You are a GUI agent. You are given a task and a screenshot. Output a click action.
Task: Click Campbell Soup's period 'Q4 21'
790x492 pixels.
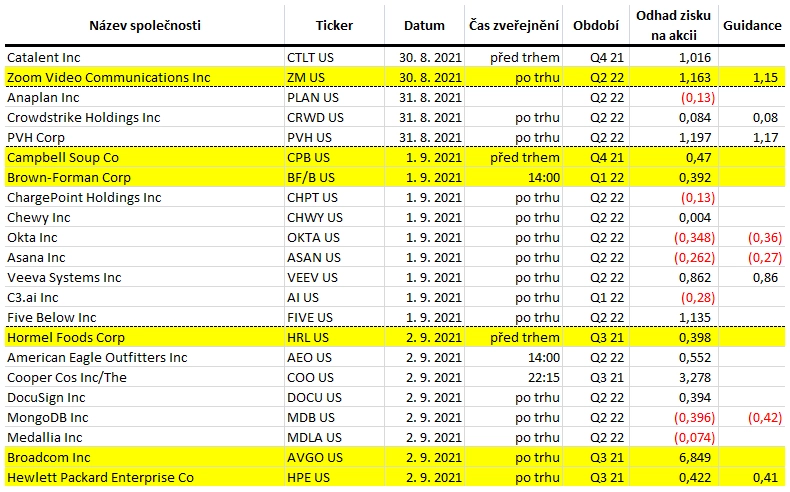click(x=607, y=158)
